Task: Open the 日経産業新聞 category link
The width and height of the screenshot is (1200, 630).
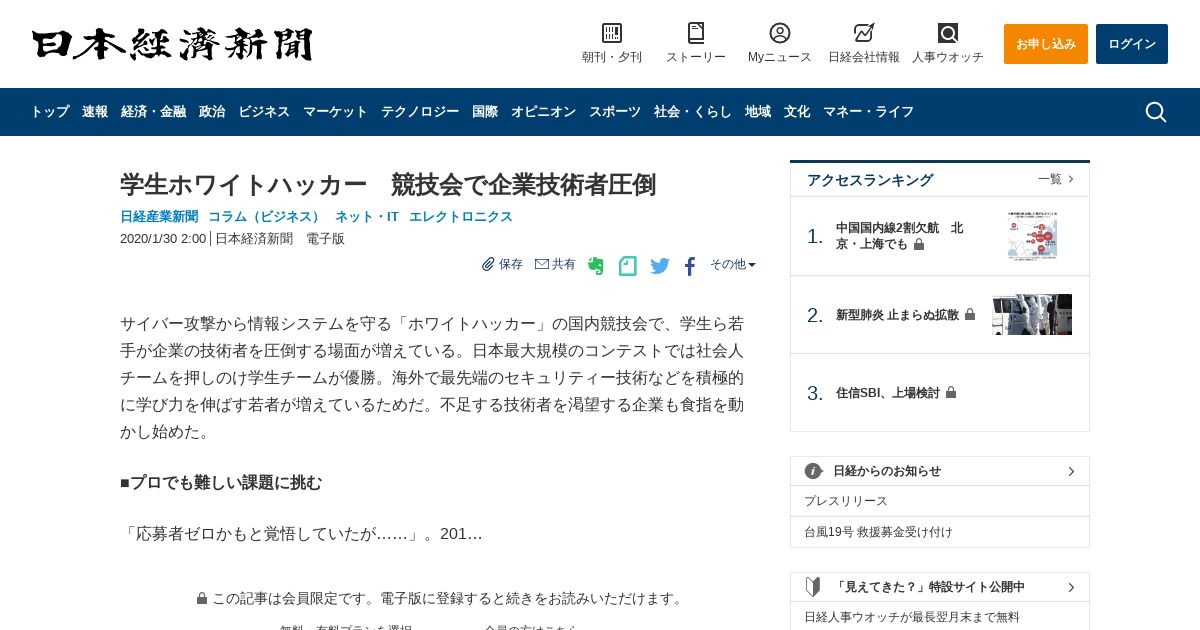Action: point(159,216)
